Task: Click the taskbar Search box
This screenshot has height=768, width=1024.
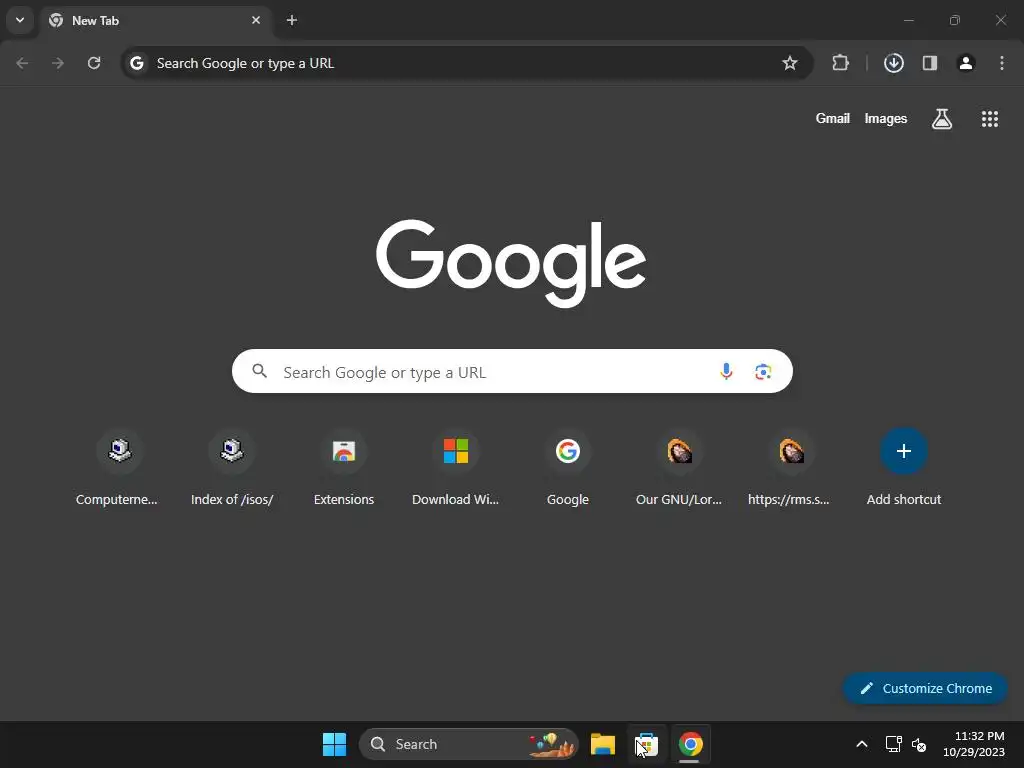Action: pyautogui.click(x=468, y=744)
